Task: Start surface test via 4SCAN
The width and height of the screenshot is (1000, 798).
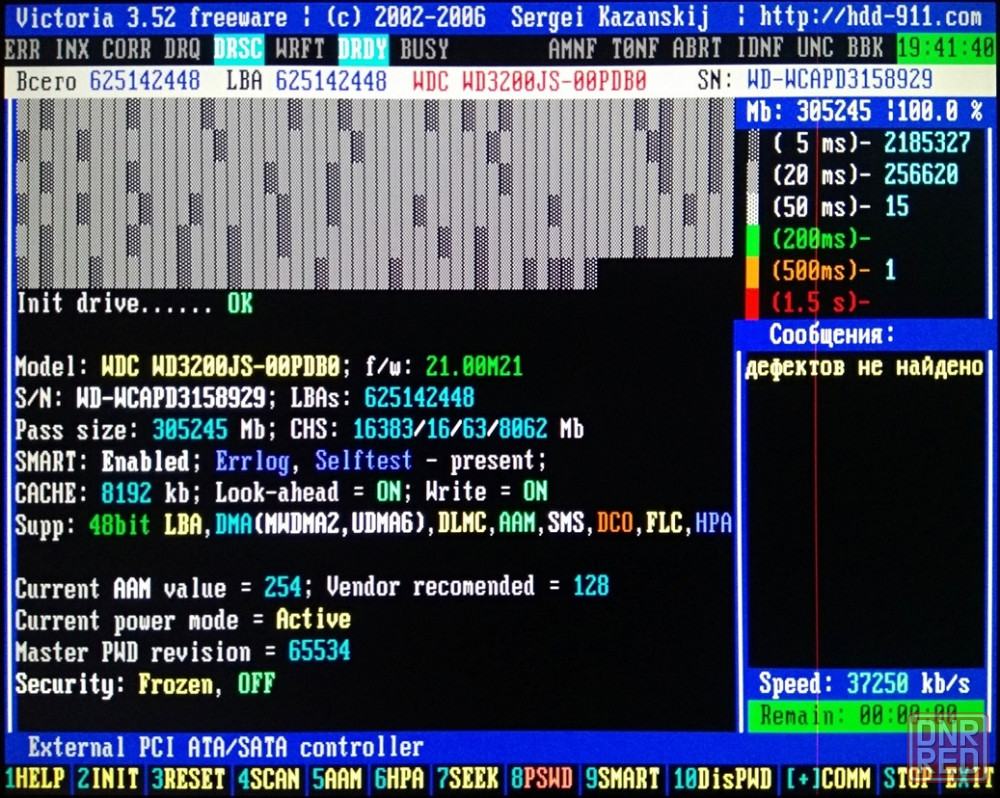Action: tap(268, 778)
